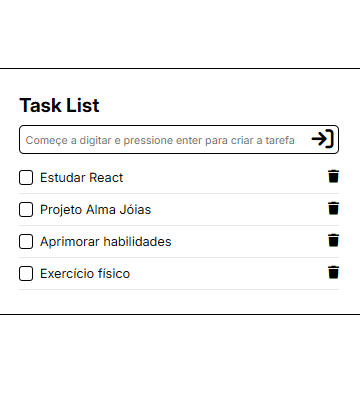Tick the Exercício físico checkbox
The height and width of the screenshot is (400, 360).
26,273
